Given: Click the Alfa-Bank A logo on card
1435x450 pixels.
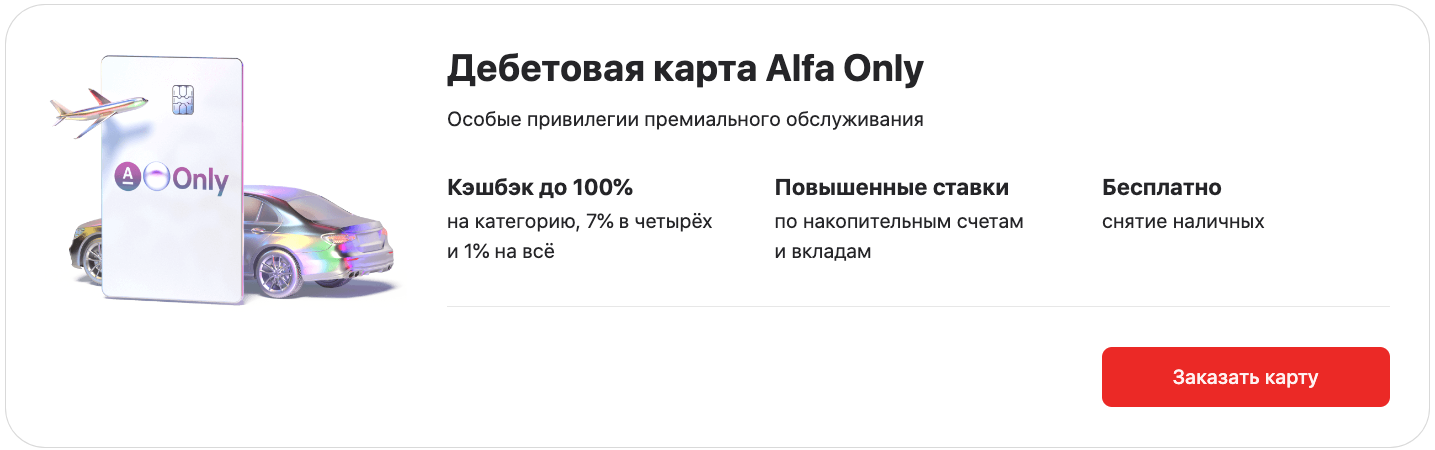Looking at the screenshot, I should (x=127, y=177).
